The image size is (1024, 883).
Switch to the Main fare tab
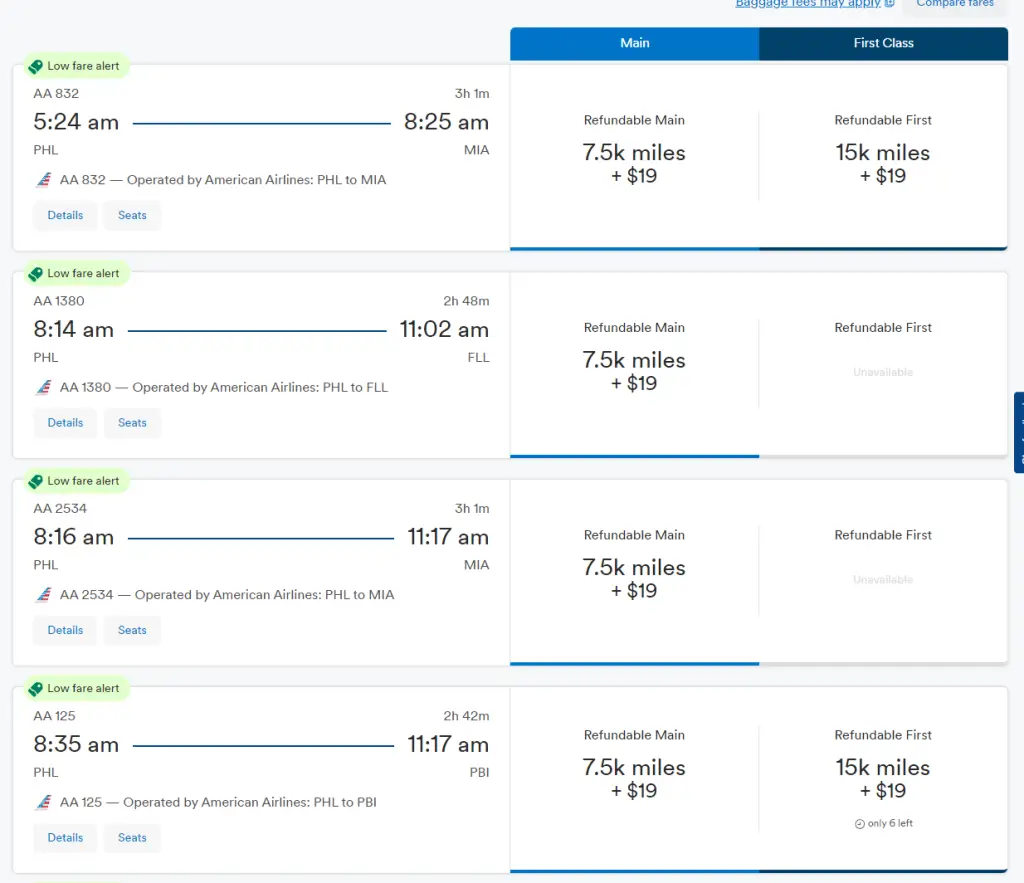pyautogui.click(x=634, y=43)
